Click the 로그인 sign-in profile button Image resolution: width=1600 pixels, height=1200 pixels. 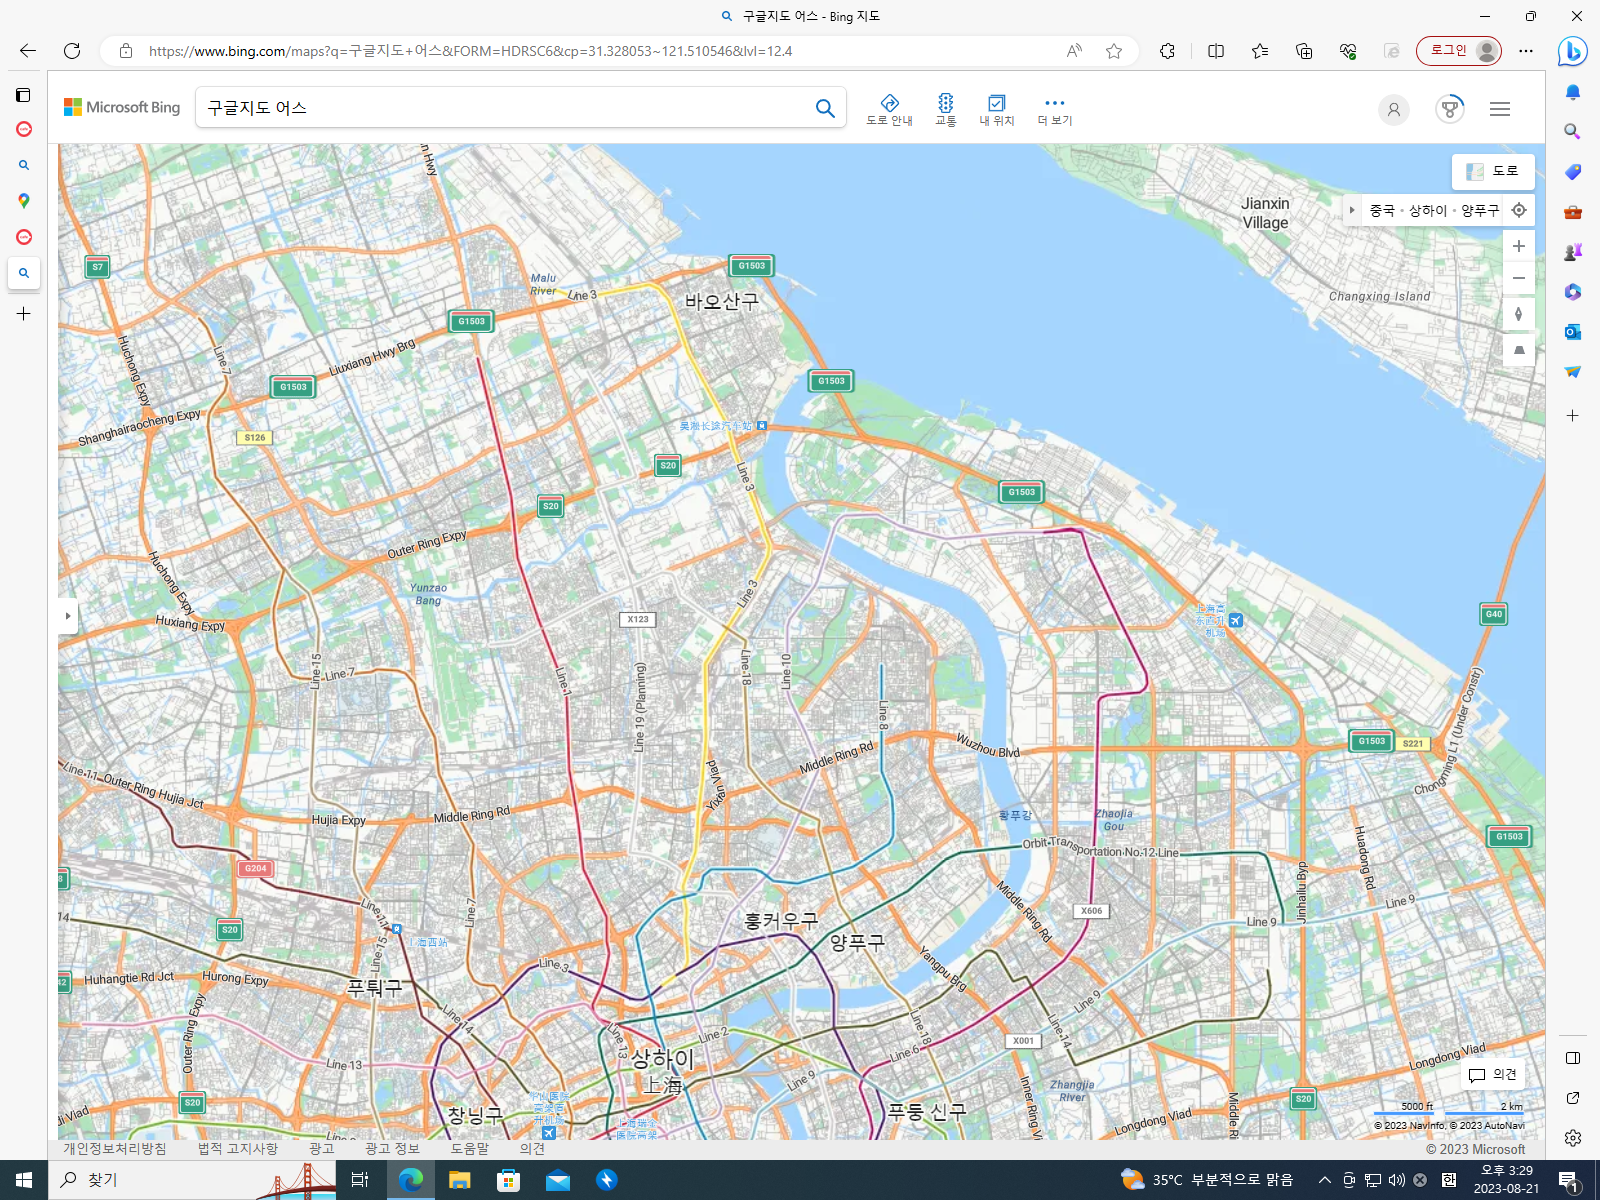[x=1458, y=51]
